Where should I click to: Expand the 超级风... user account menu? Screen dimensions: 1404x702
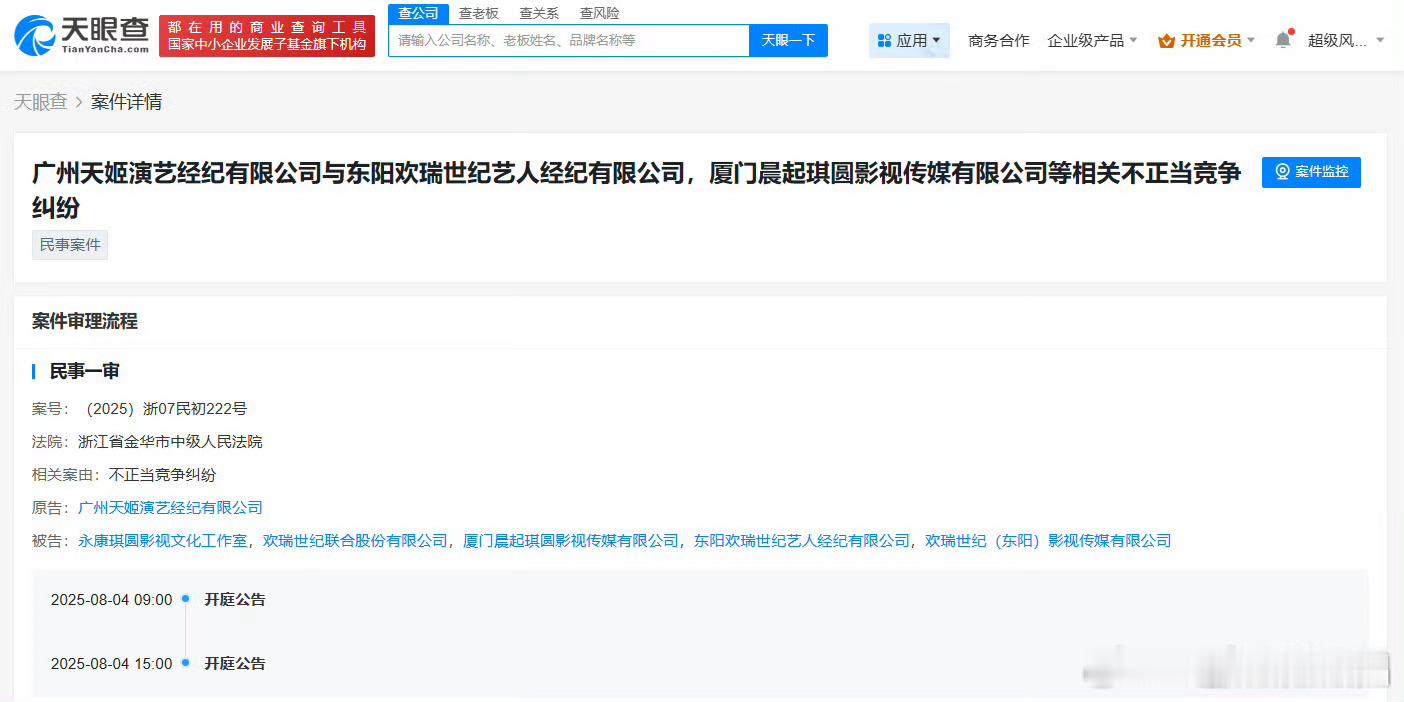pyautogui.click(x=1346, y=41)
